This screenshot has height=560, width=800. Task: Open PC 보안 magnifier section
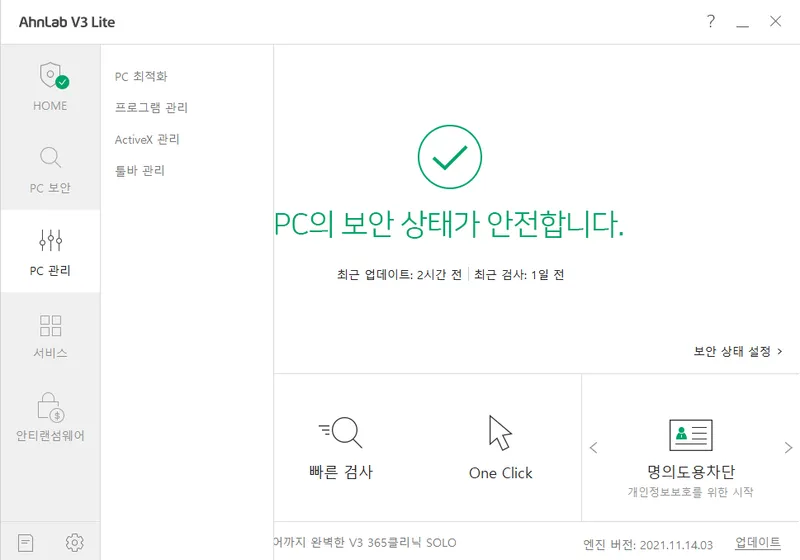[x=50, y=157]
